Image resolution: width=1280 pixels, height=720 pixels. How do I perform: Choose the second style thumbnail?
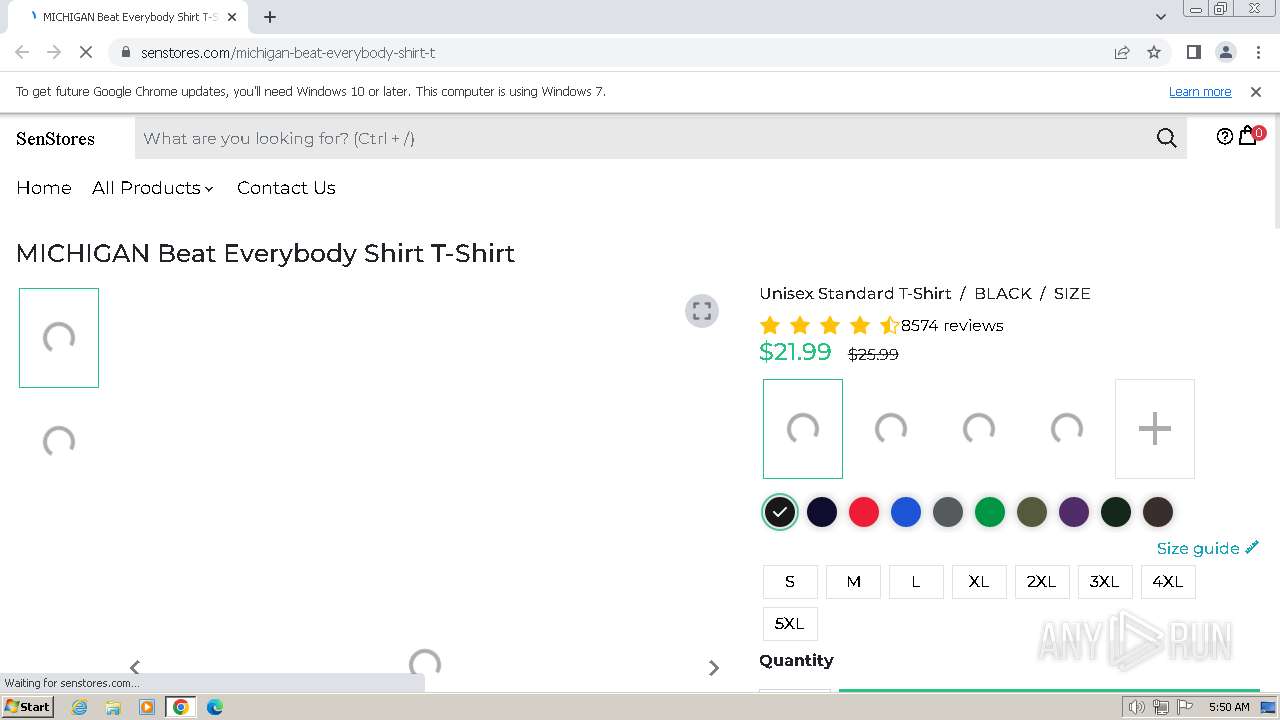tap(891, 429)
